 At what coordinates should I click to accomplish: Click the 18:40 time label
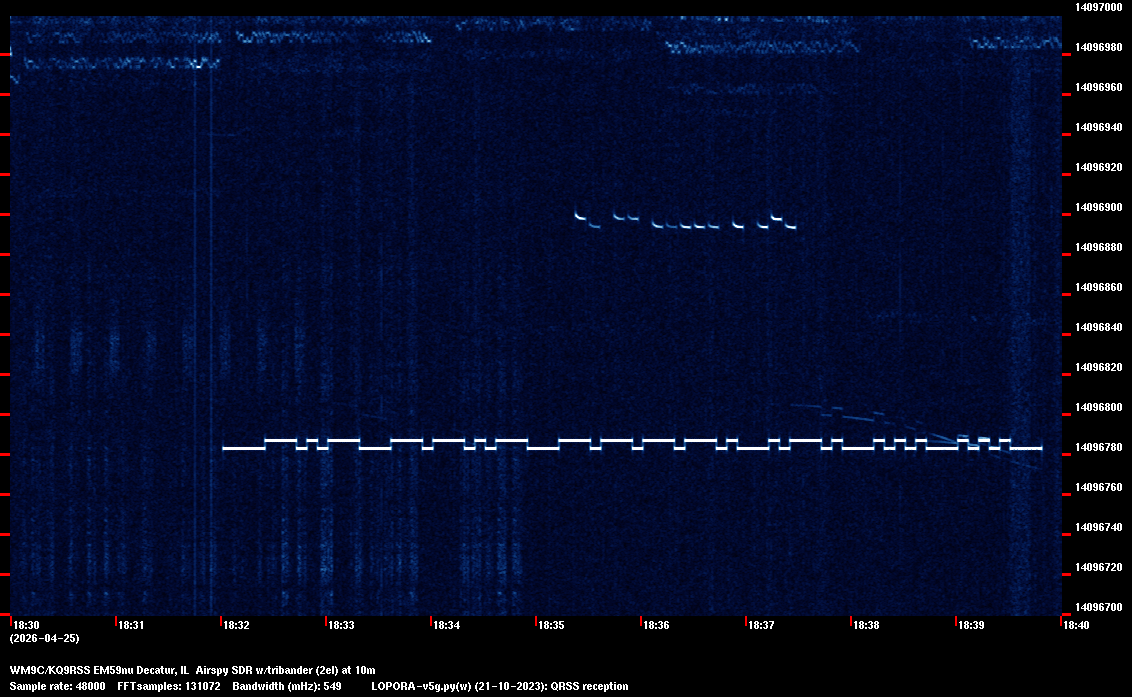click(1076, 625)
